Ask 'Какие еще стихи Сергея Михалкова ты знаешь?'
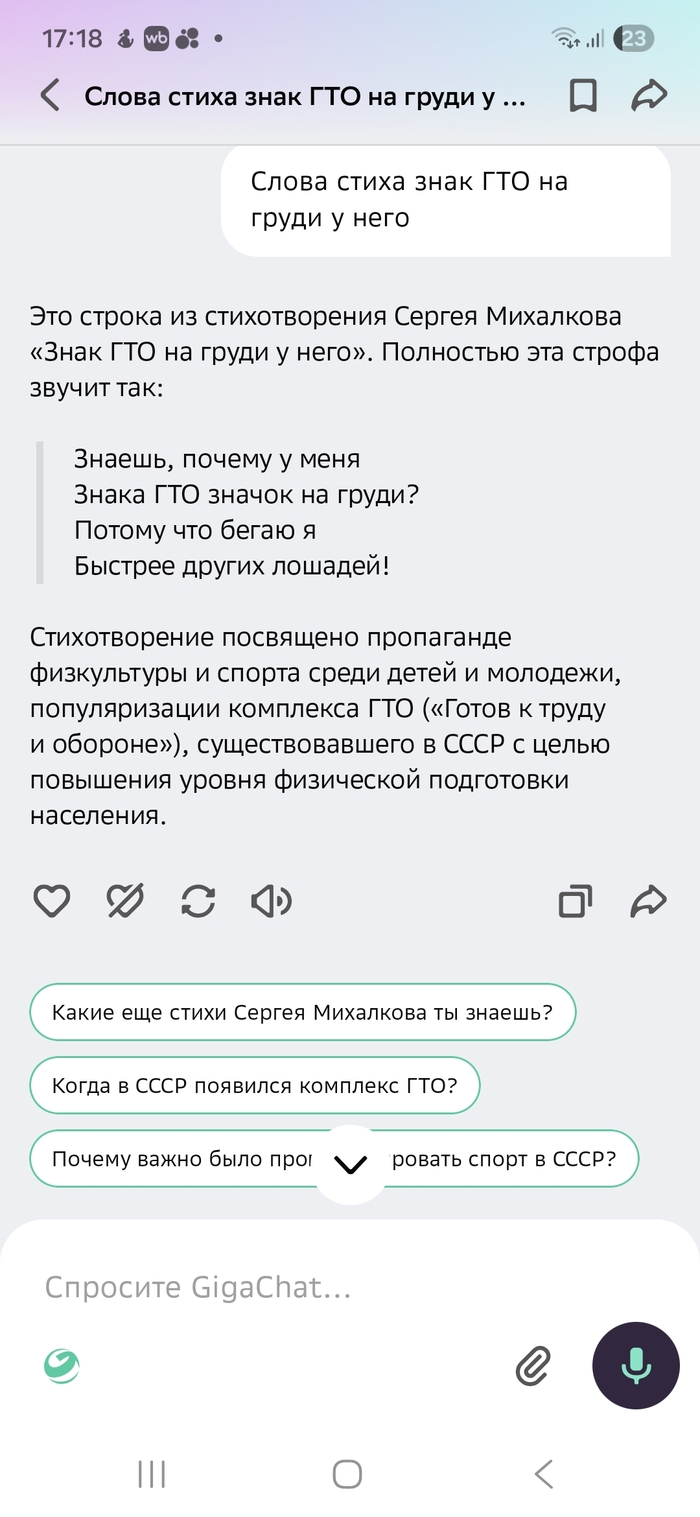Image resolution: width=700 pixels, height=1517 pixels. [303, 1012]
